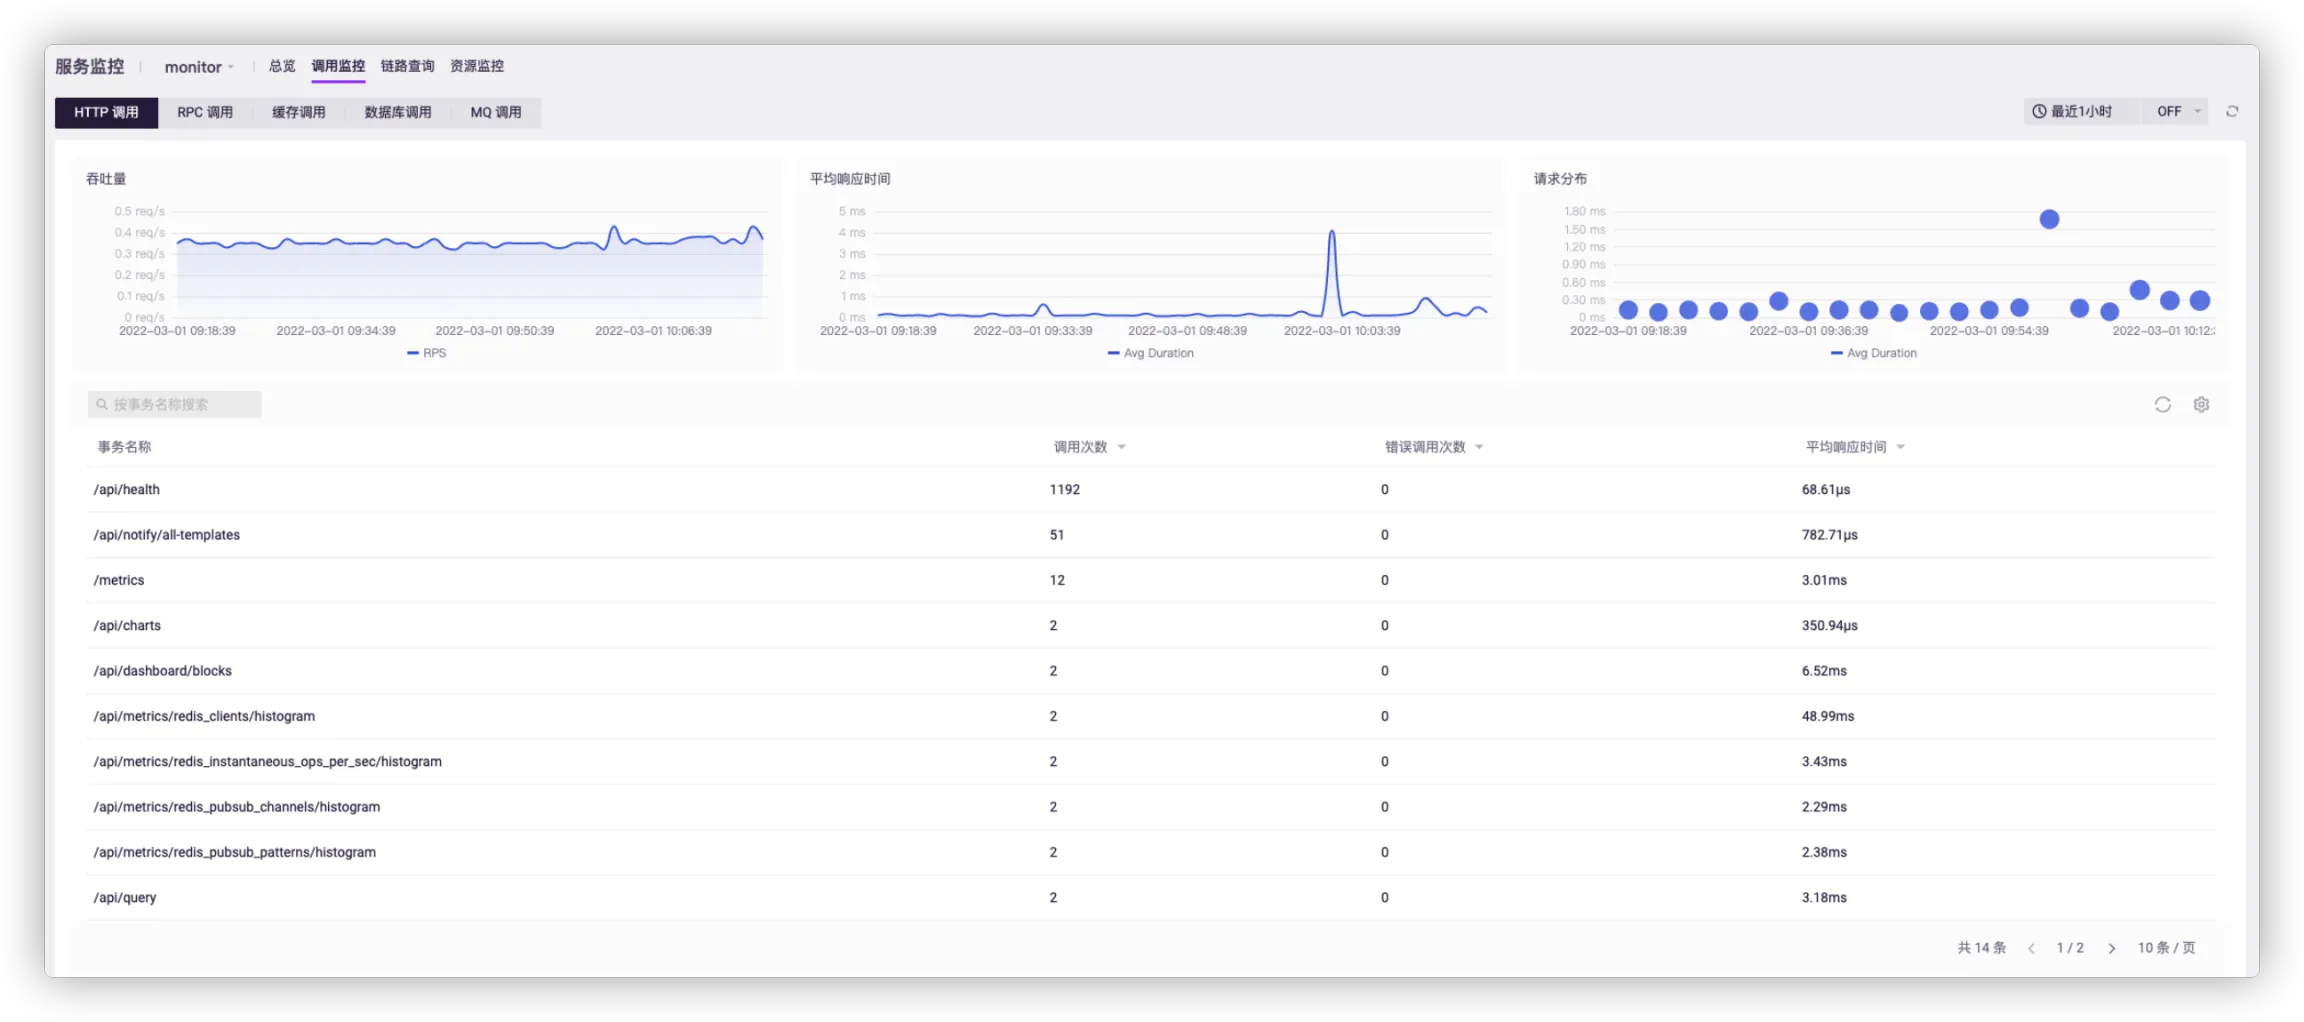Click the table refresh icon
This screenshot has height=1022, width=2304.
(x=2162, y=405)
